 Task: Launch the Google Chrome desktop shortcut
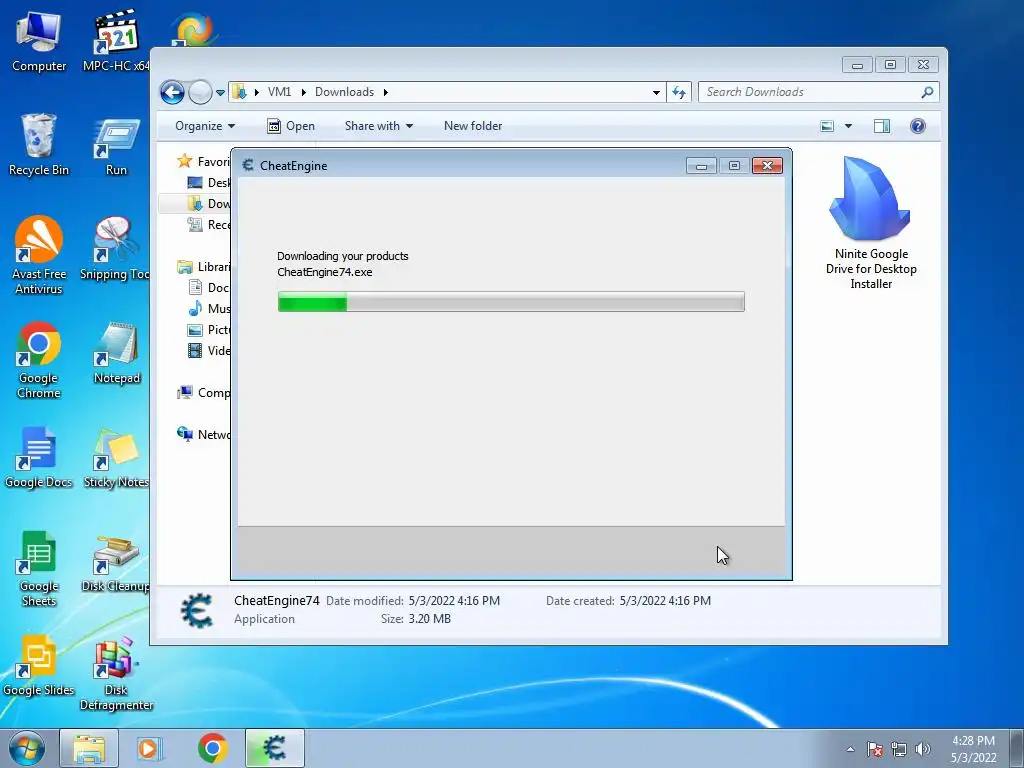39,359
